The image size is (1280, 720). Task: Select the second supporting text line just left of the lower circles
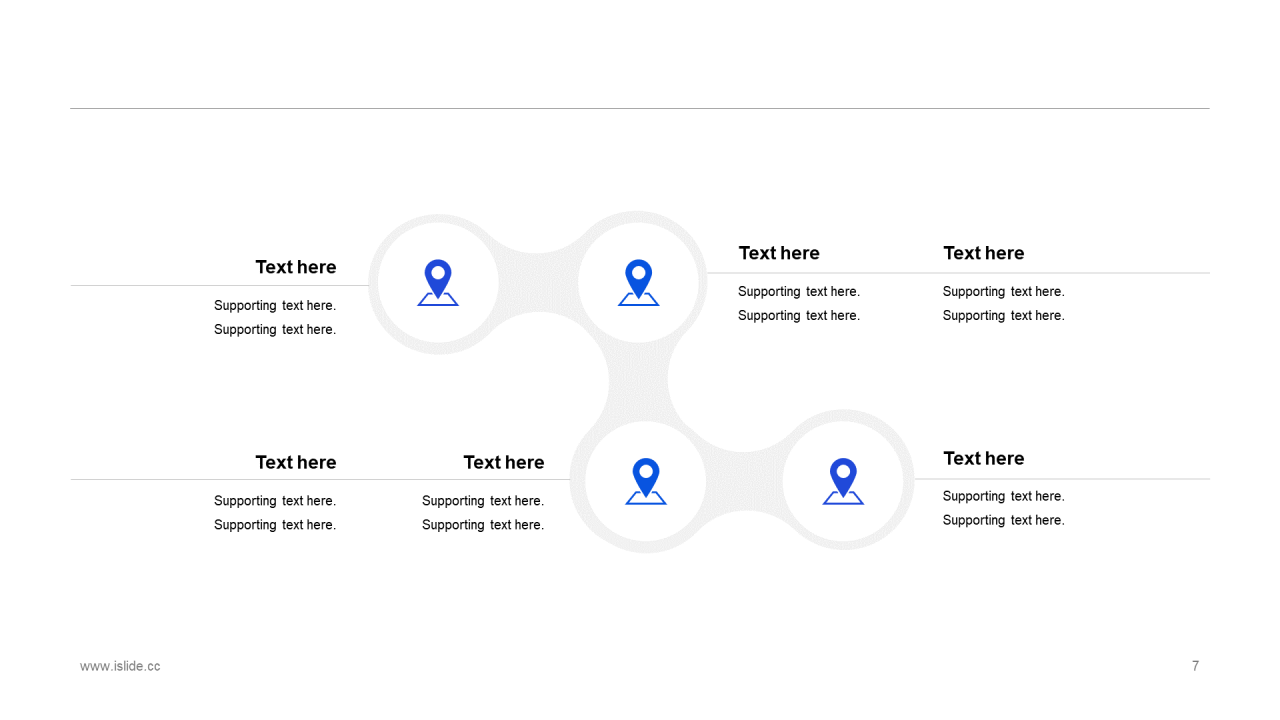(483, 525)
